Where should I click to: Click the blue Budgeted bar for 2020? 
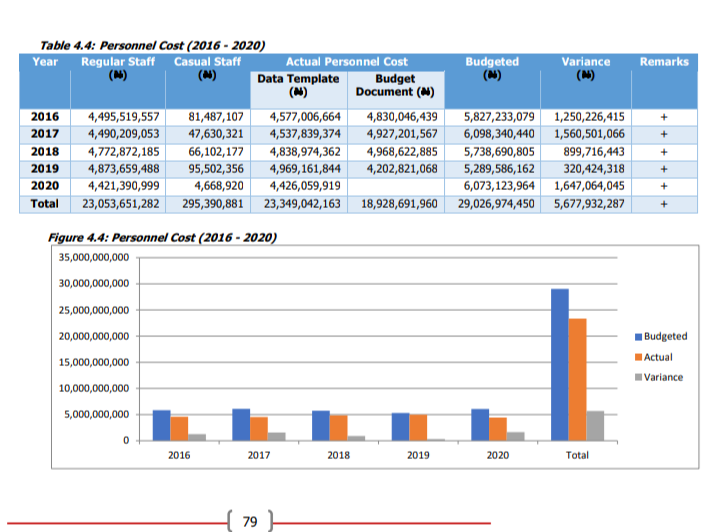(480, 425)
